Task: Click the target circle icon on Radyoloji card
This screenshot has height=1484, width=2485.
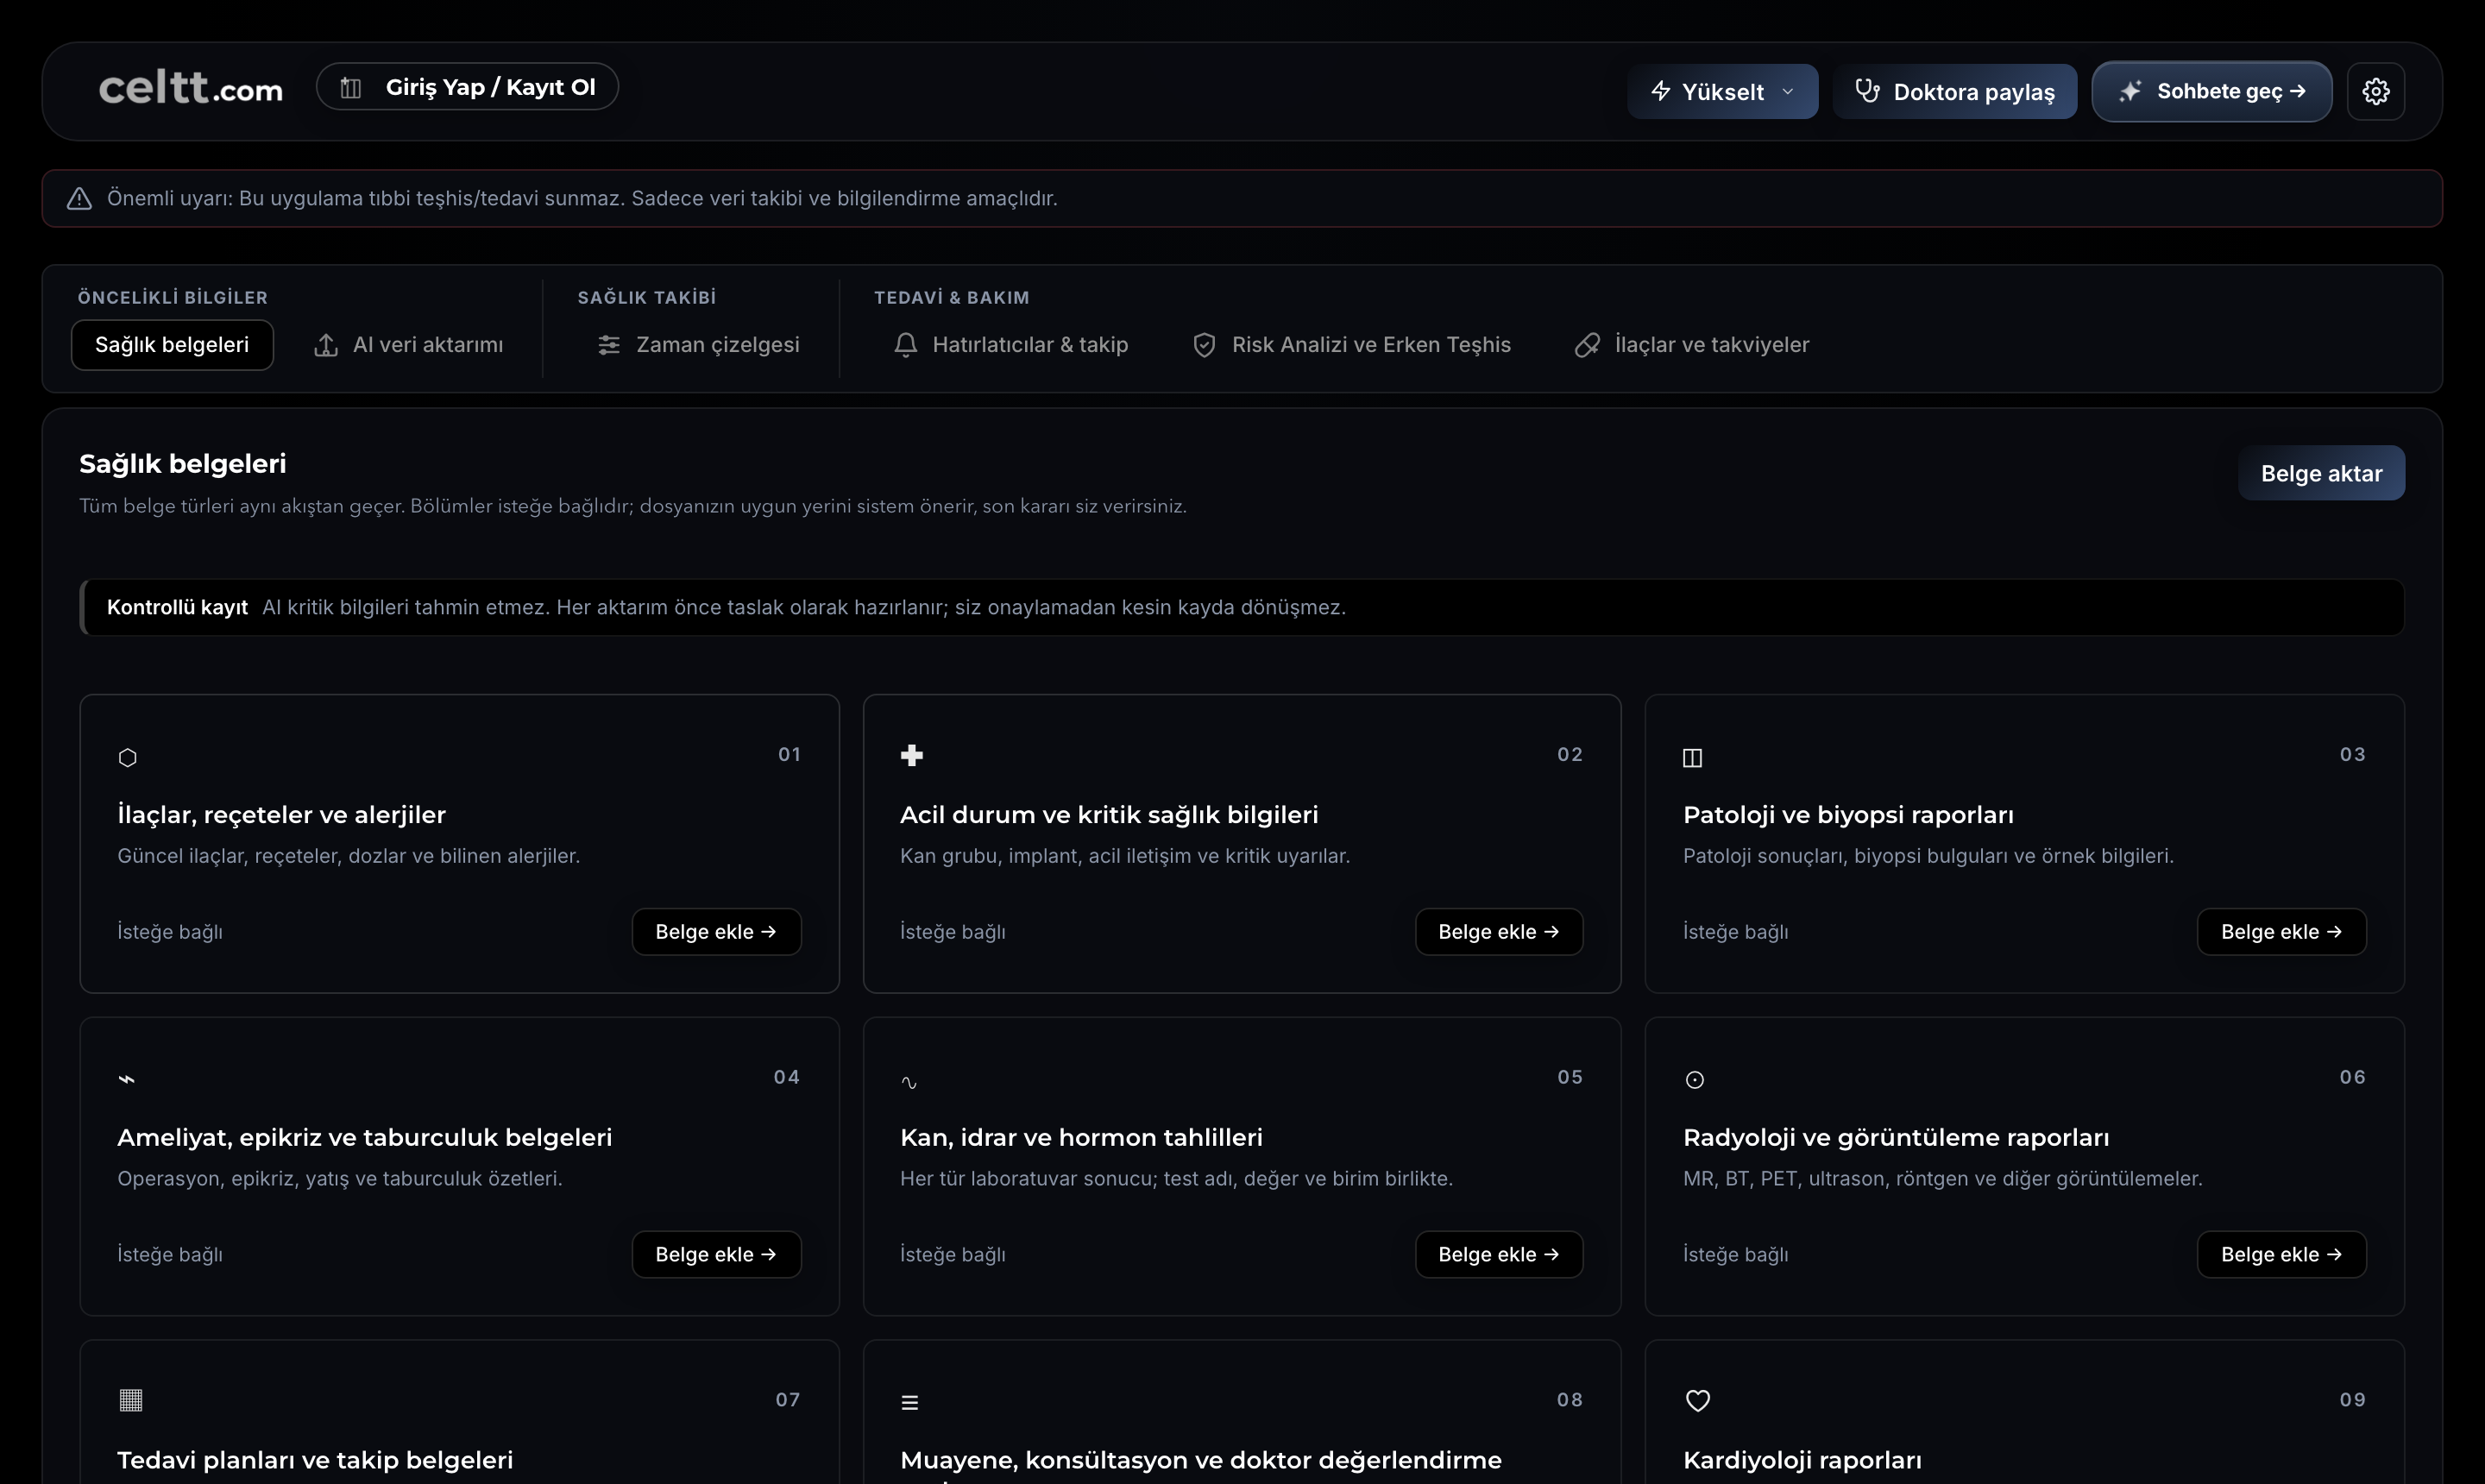Action: click(1694, 1079)
